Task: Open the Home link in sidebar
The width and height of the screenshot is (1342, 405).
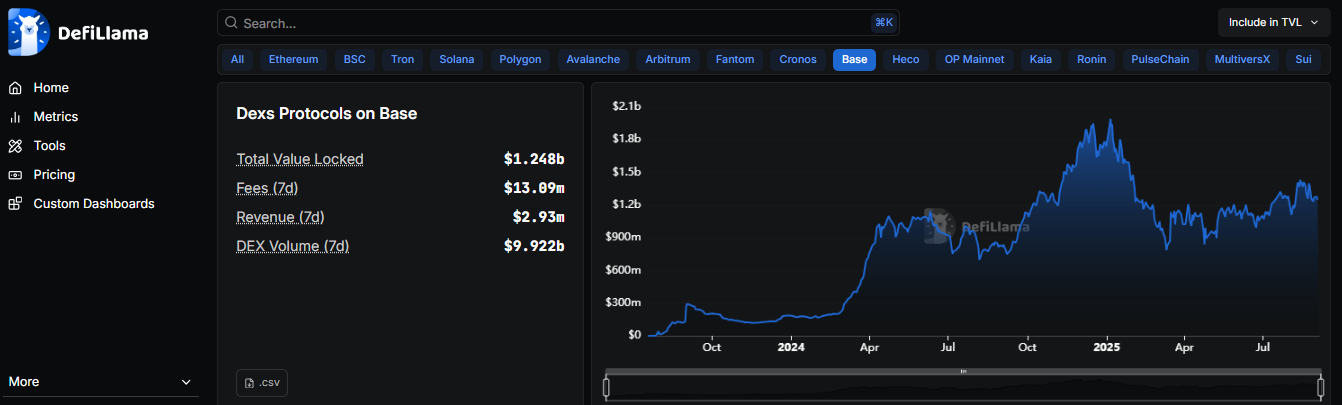Action: pyautogui.click(x=51, y=88)
